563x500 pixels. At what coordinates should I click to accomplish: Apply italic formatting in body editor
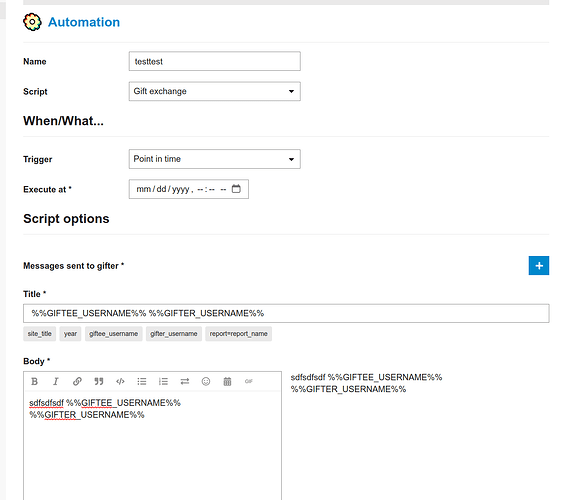(56, 381)
